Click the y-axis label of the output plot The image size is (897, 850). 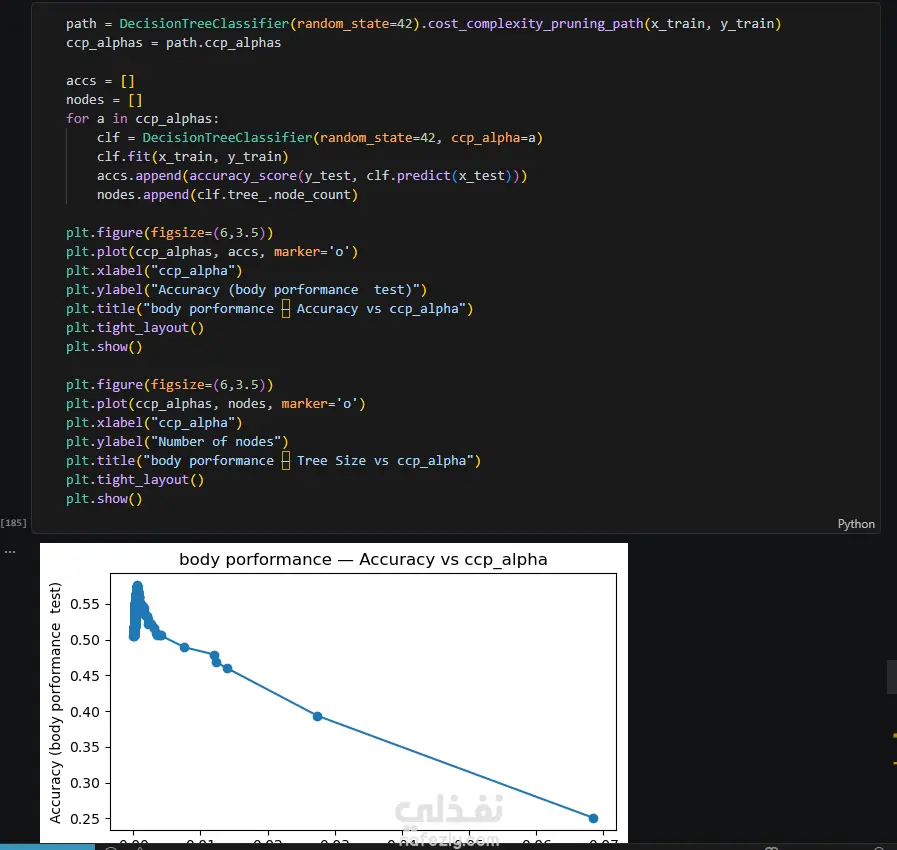[55, 702]
